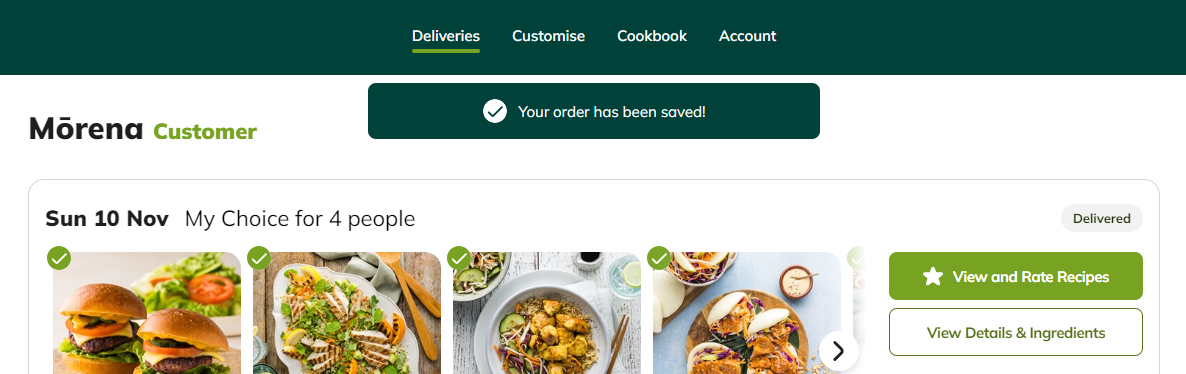
Task: Click the View and Rate Recipes button
Action: pyautogui.click(x=1015, y=276)
